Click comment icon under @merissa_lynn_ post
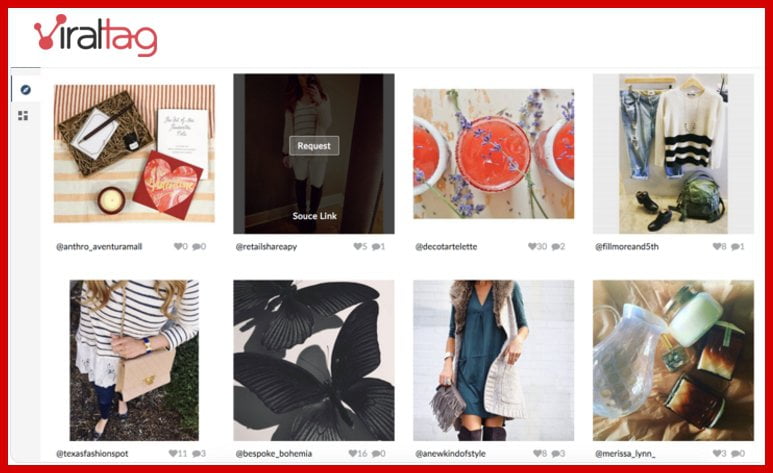The width and height of the screenshot is (773, 473). click(735, 453)
